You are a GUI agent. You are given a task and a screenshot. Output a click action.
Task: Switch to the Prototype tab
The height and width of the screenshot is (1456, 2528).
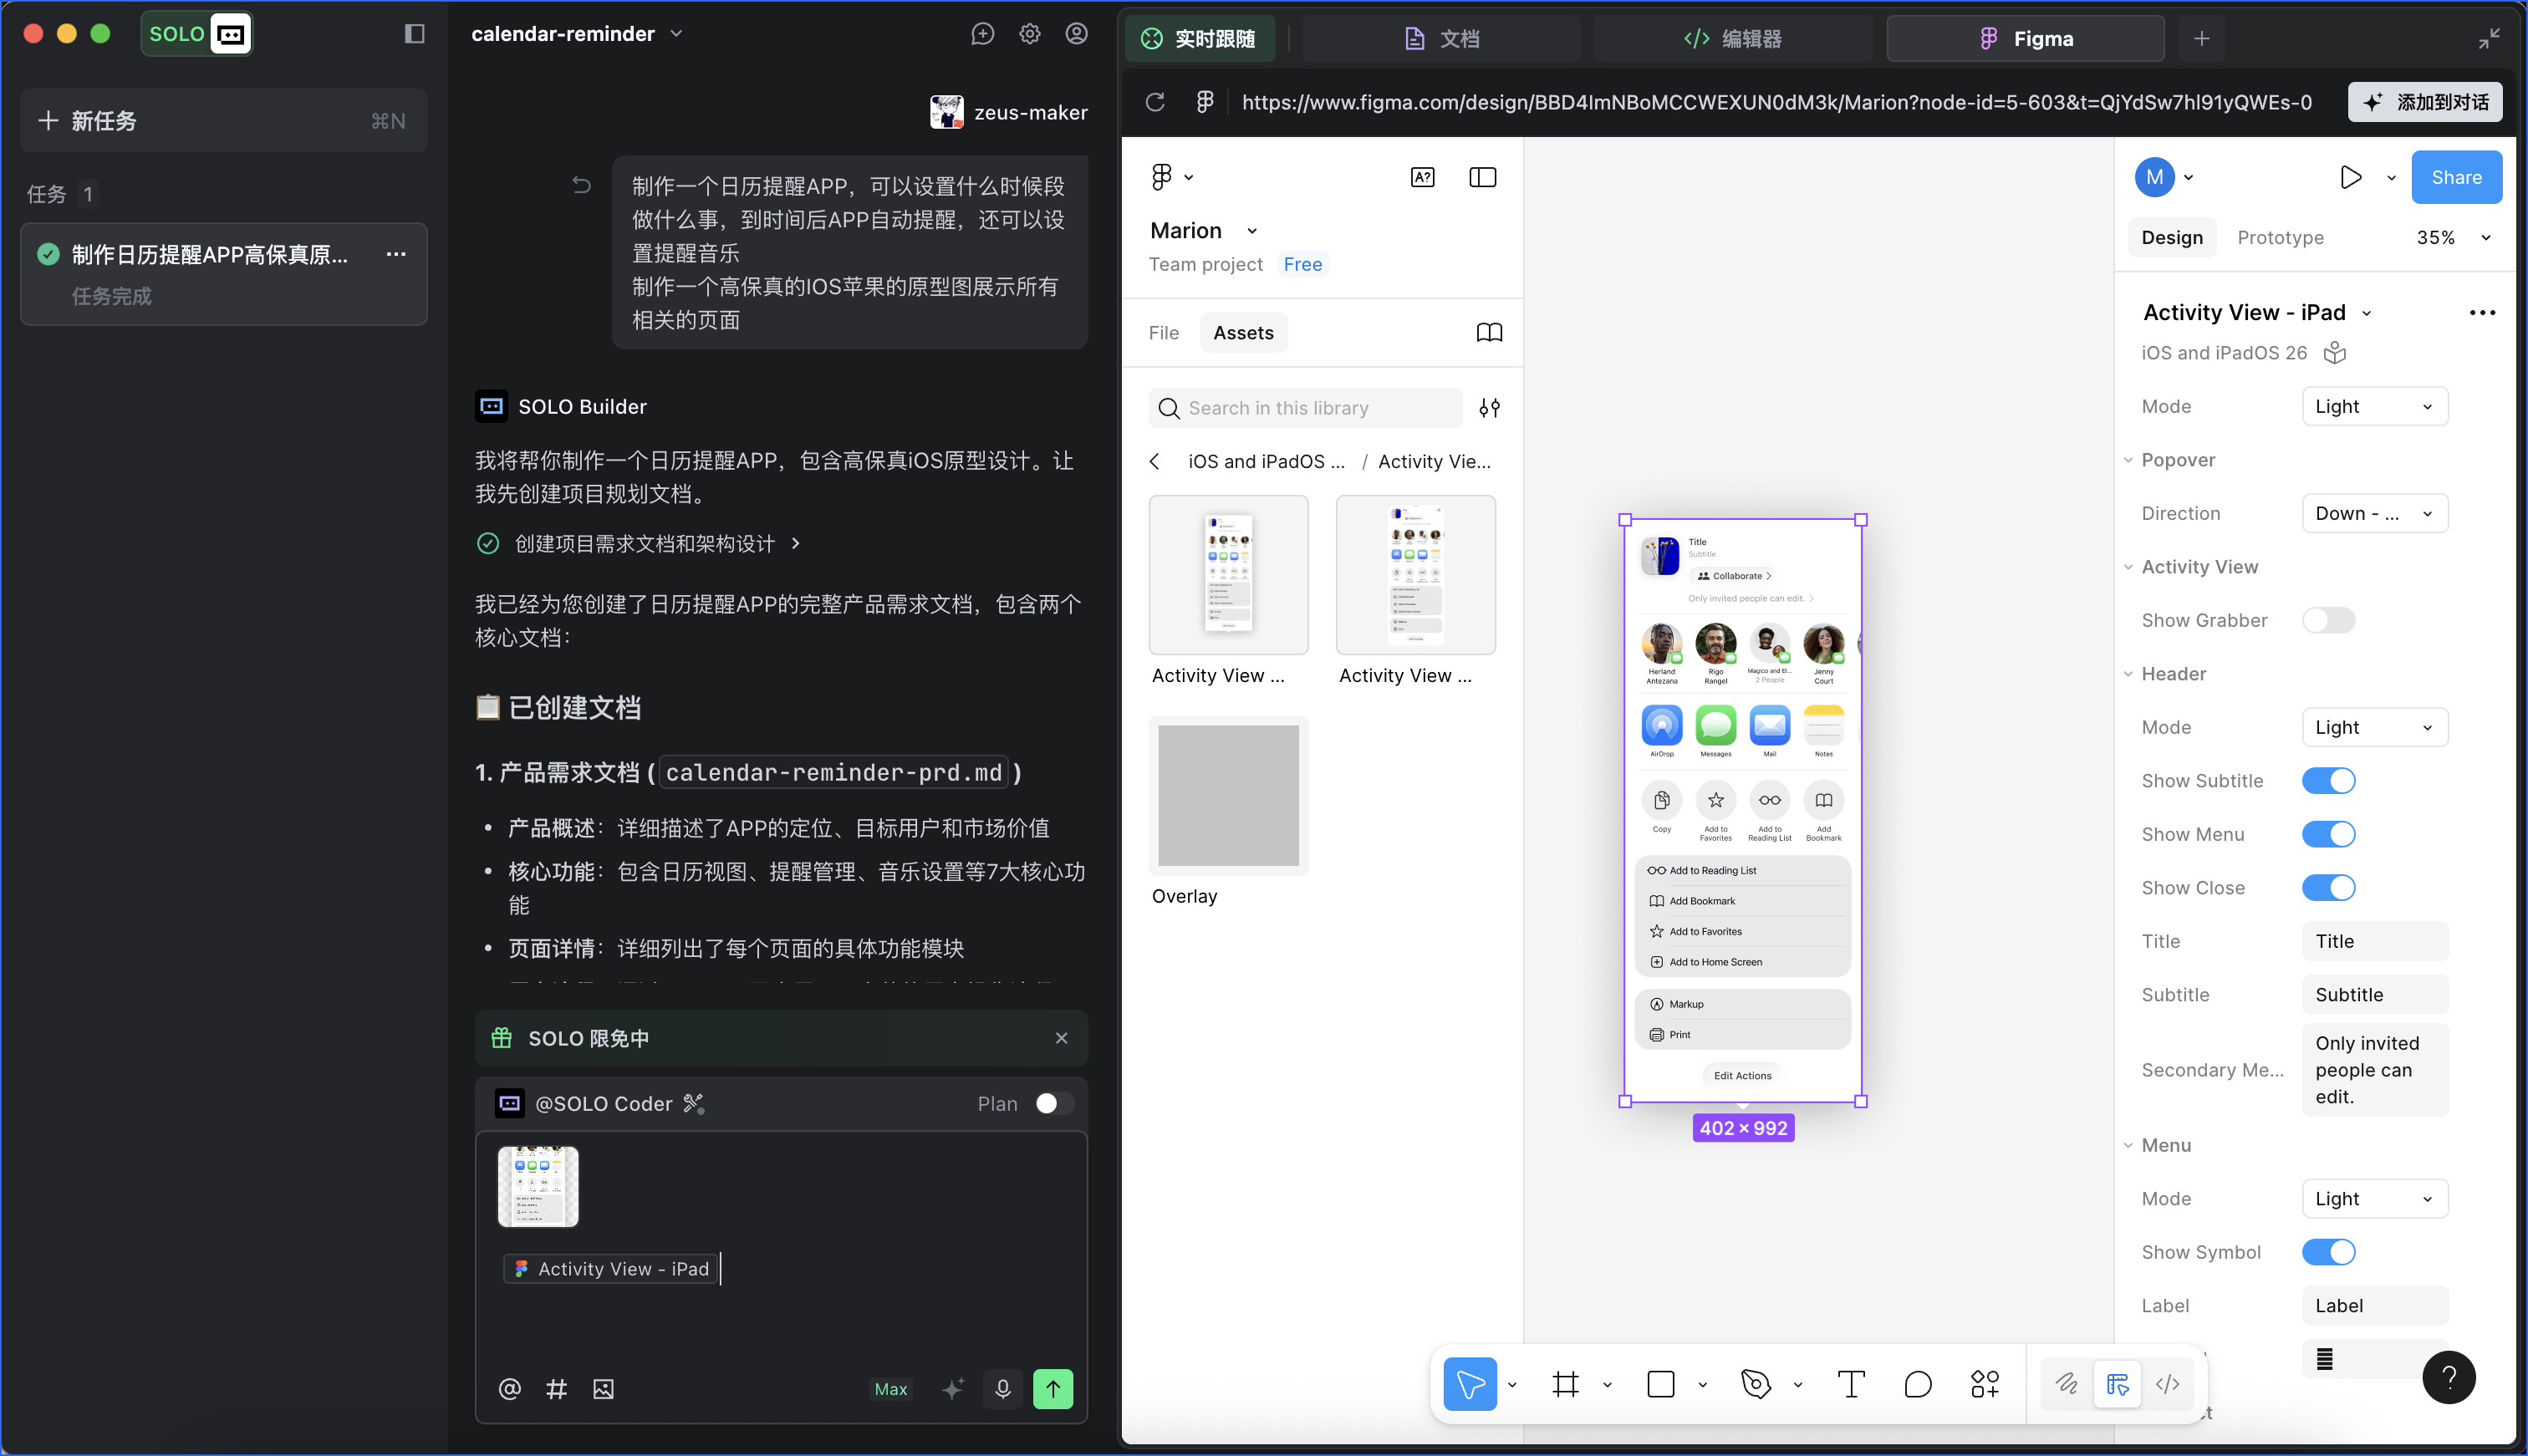(x=2280, y=237)
